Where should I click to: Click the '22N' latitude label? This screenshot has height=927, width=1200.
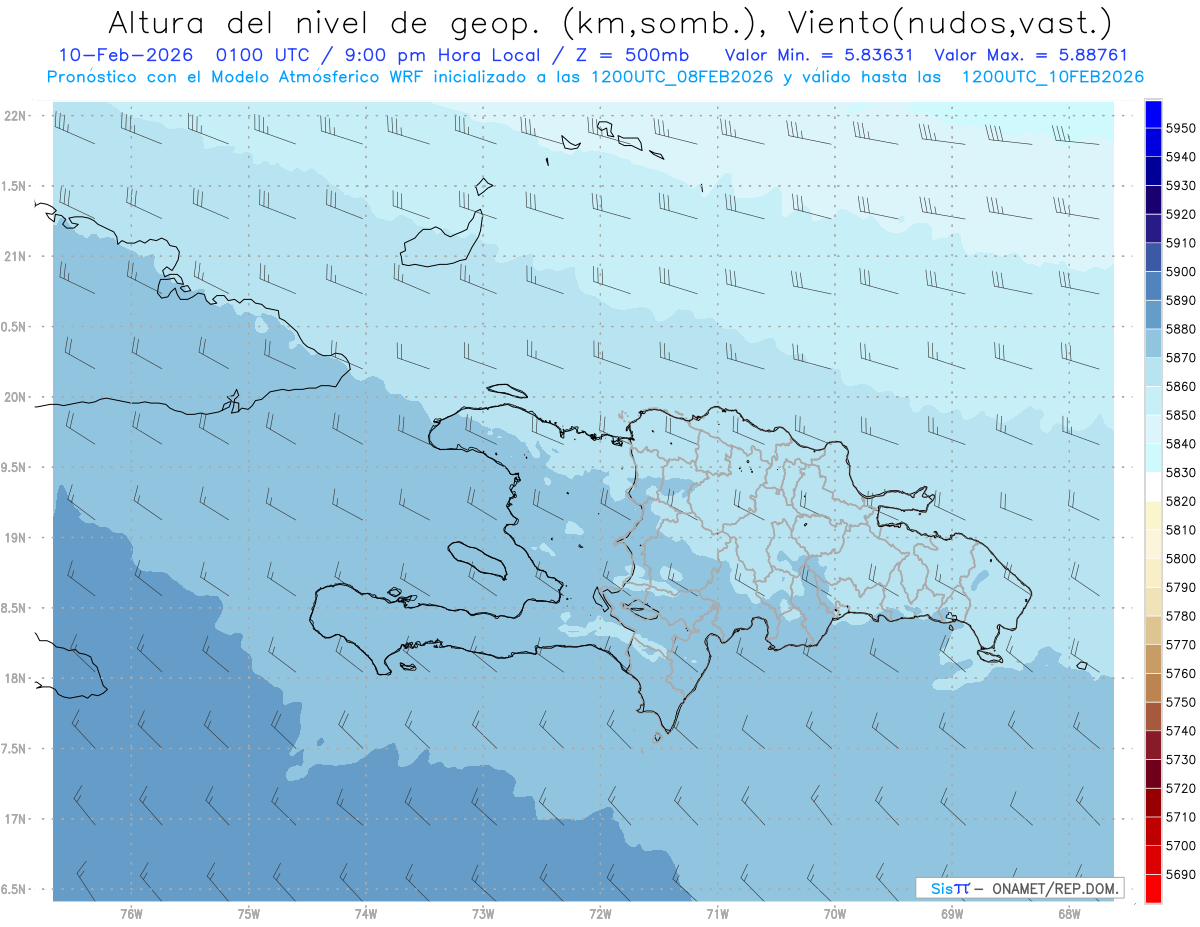(16, 116)
